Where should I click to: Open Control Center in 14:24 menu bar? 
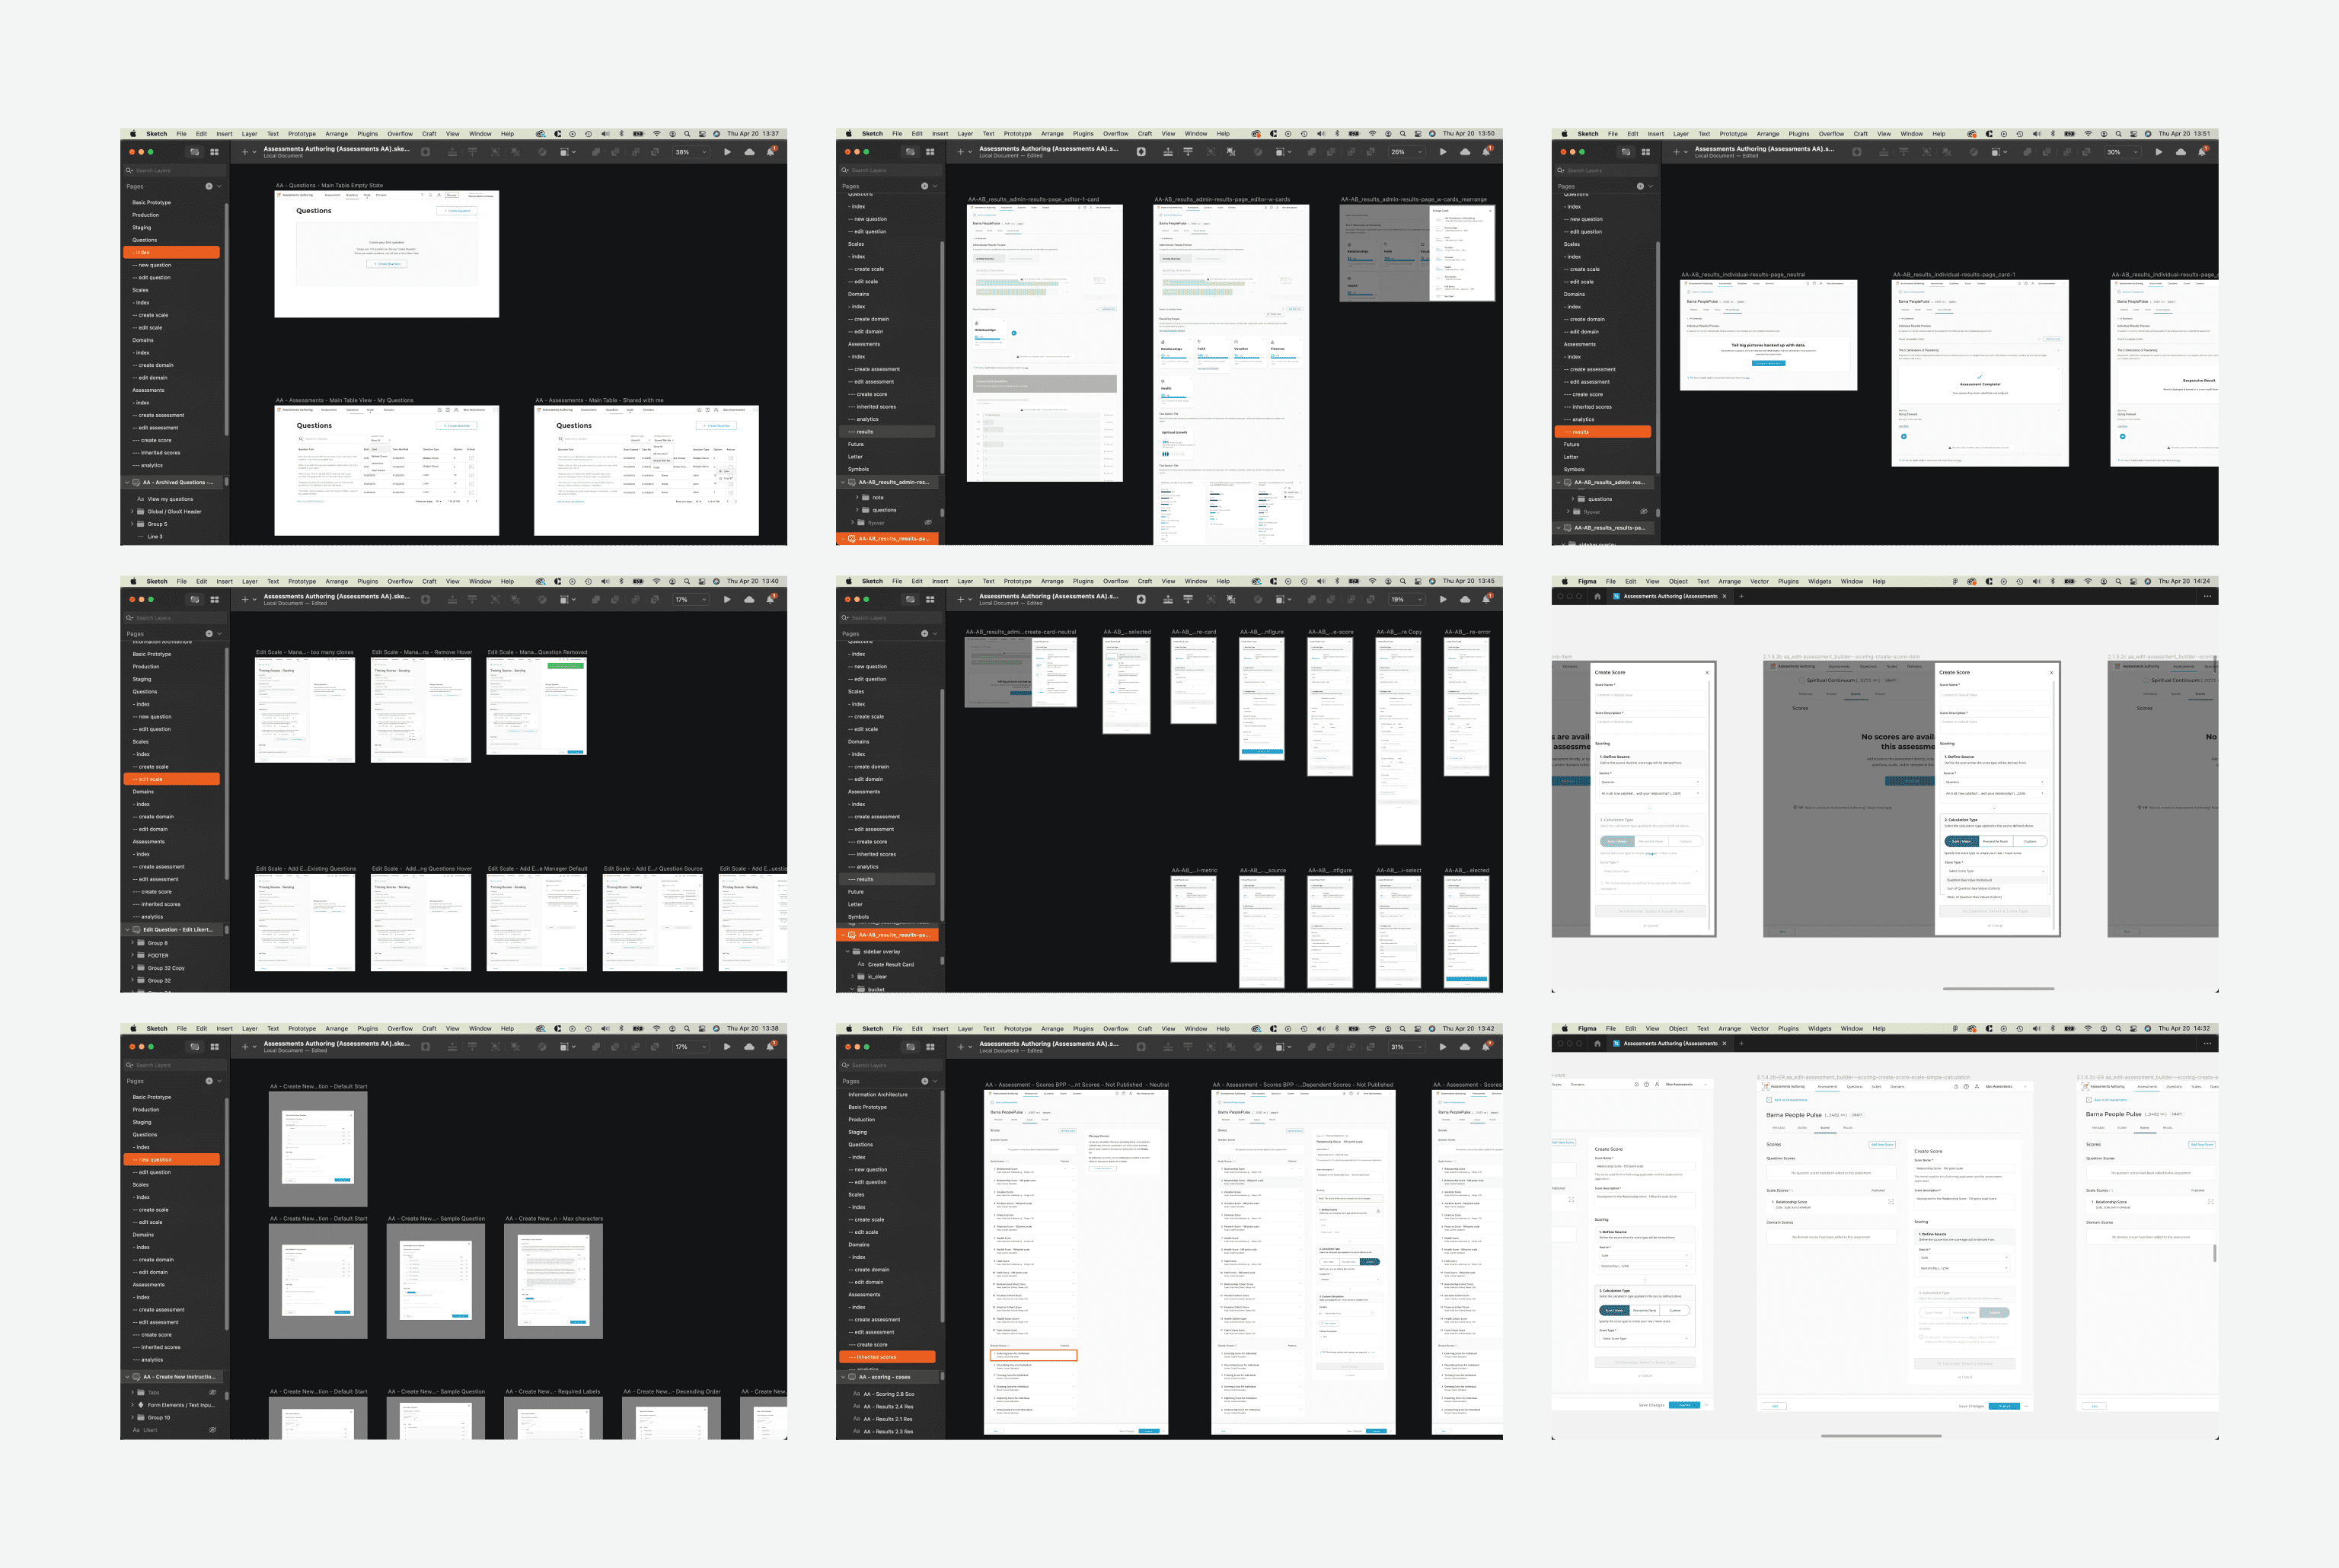tap(2134, 581)
